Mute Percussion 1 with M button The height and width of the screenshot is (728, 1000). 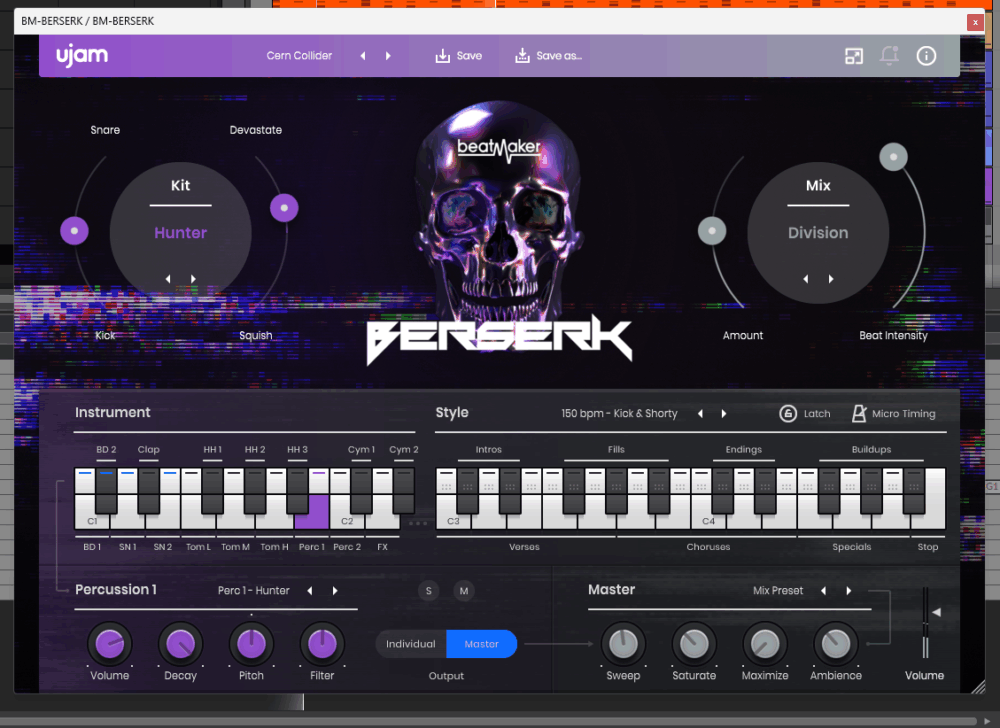coord(464,591)
